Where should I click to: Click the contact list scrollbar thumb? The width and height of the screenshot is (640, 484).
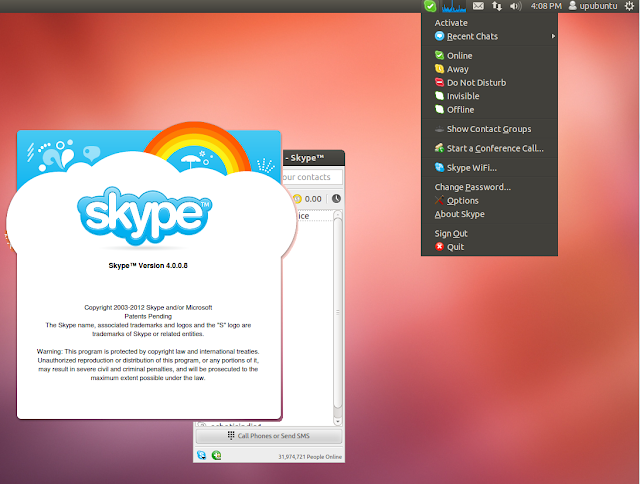point(338,313)
